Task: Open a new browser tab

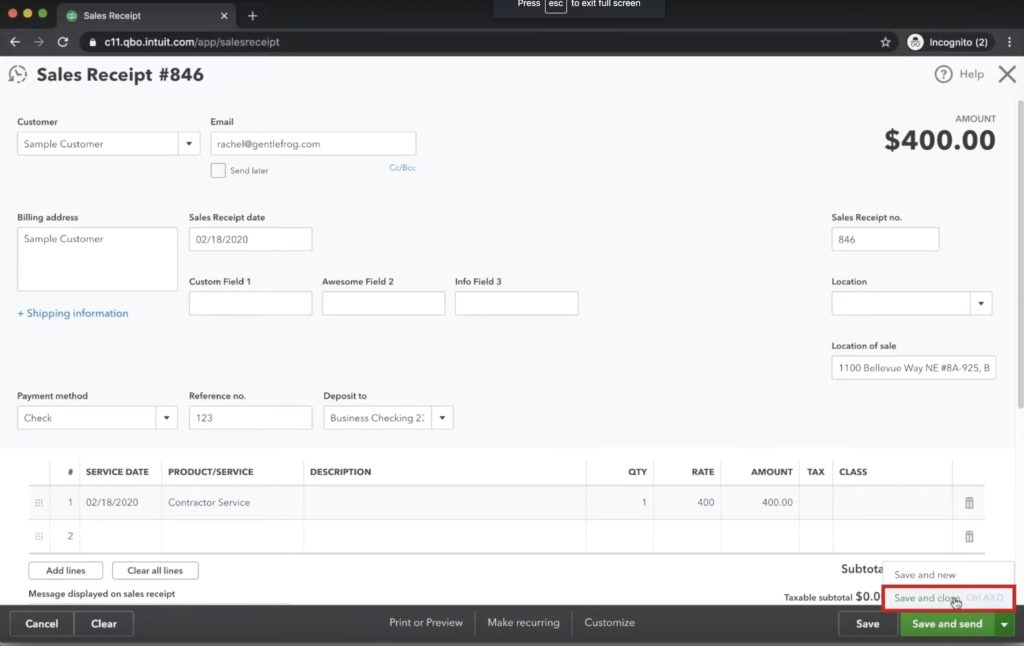Action: coord(253,16)
